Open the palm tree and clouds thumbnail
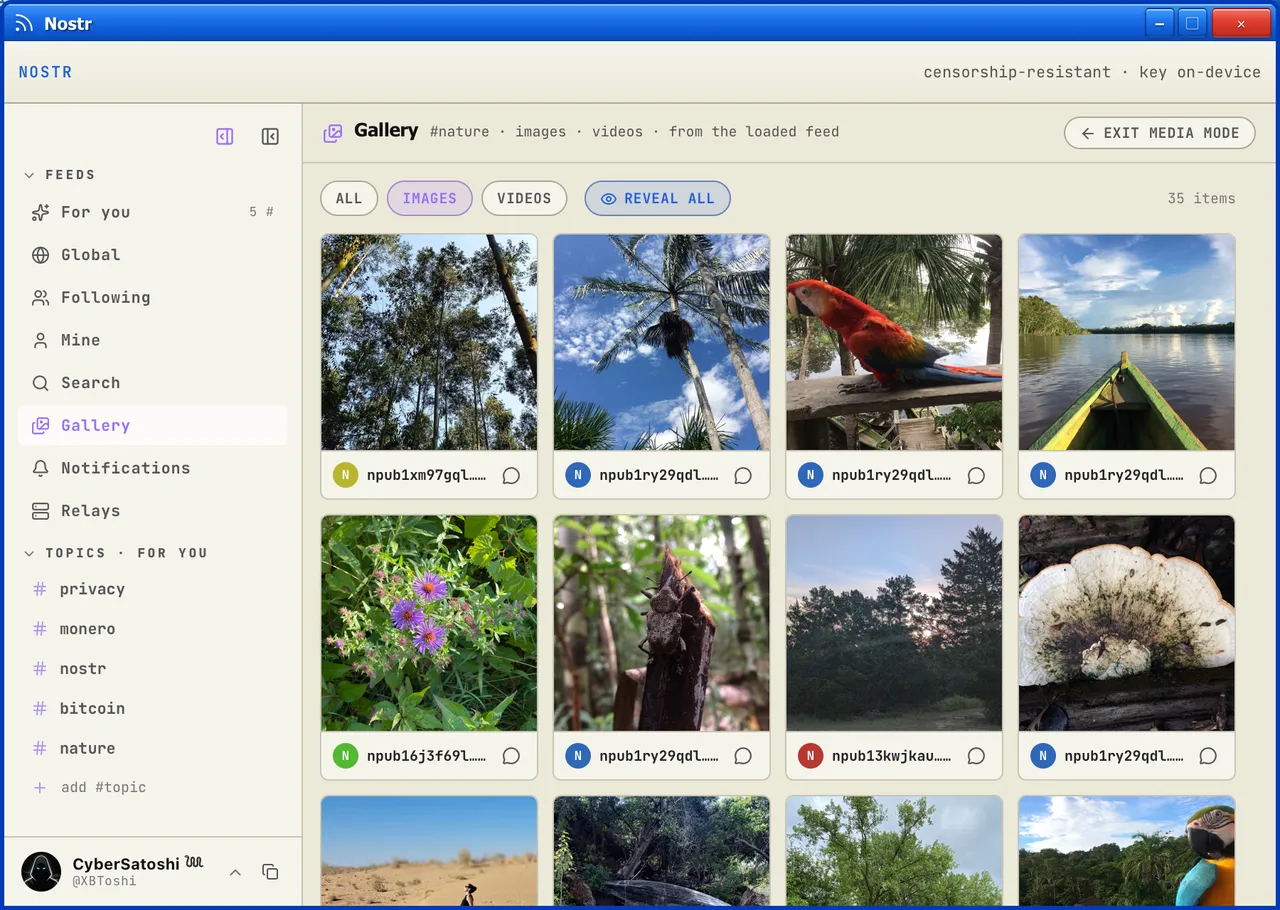Screen dimensions: 1280x910 (x=662, y=342)
